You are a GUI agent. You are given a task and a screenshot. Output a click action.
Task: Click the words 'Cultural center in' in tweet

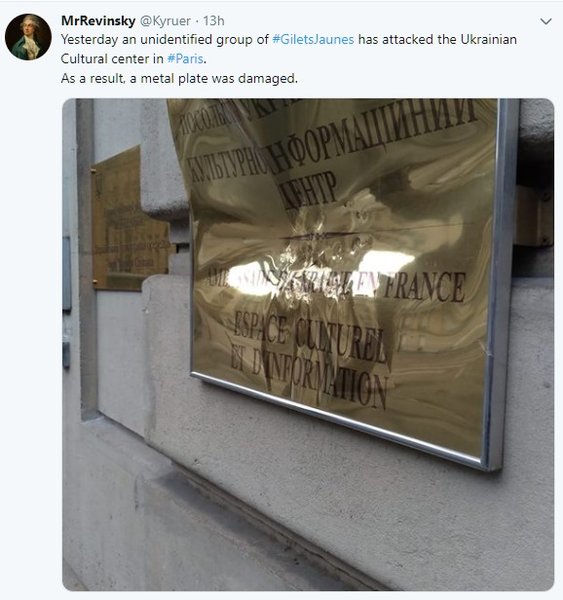point(112,59)
